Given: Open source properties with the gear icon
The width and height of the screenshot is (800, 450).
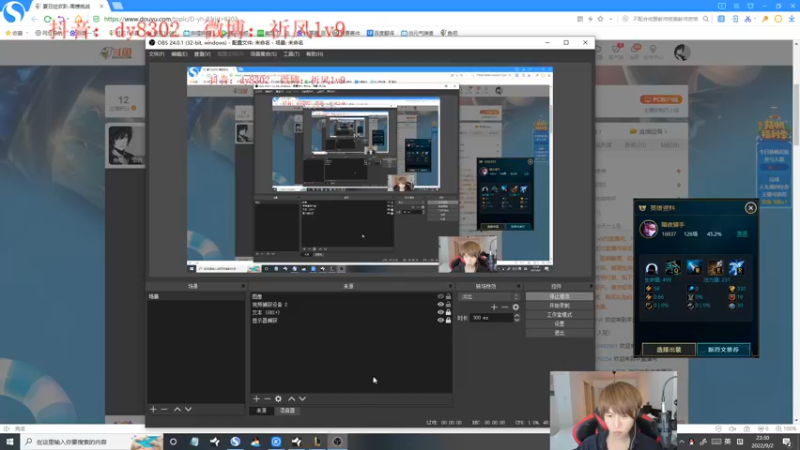Looking at the screenshot, I should [x=279, y=398].
